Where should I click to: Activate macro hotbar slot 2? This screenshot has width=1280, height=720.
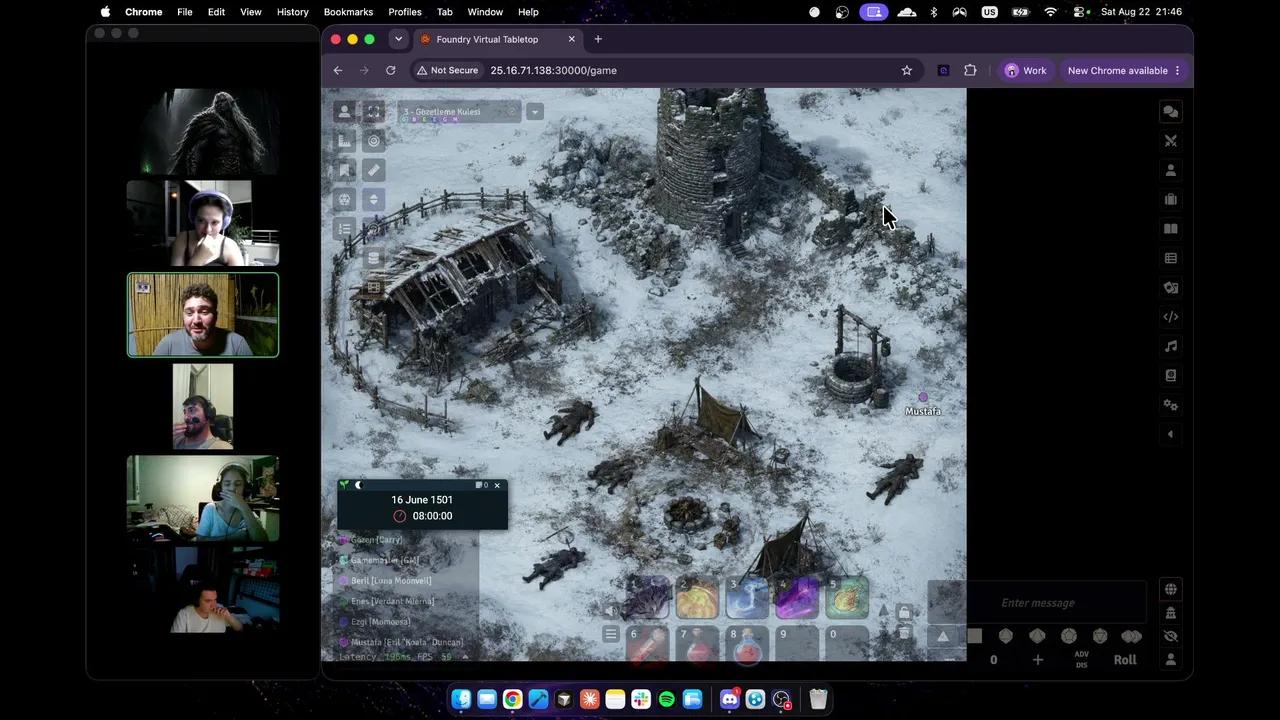697,598
